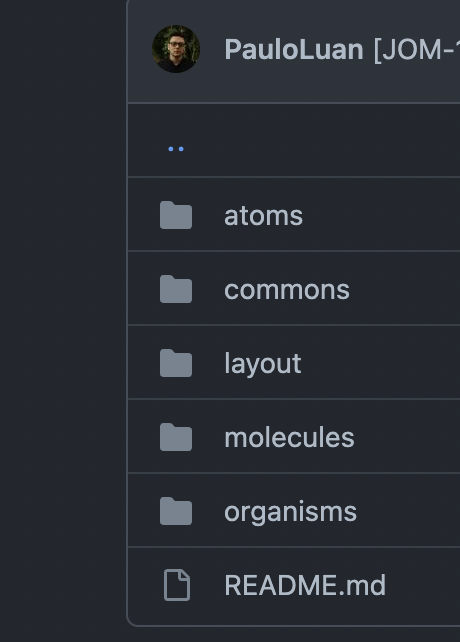Viewport: 460px width, 642px height.
Task: Click the folder icon beside commons
Action: coord(176,289)
